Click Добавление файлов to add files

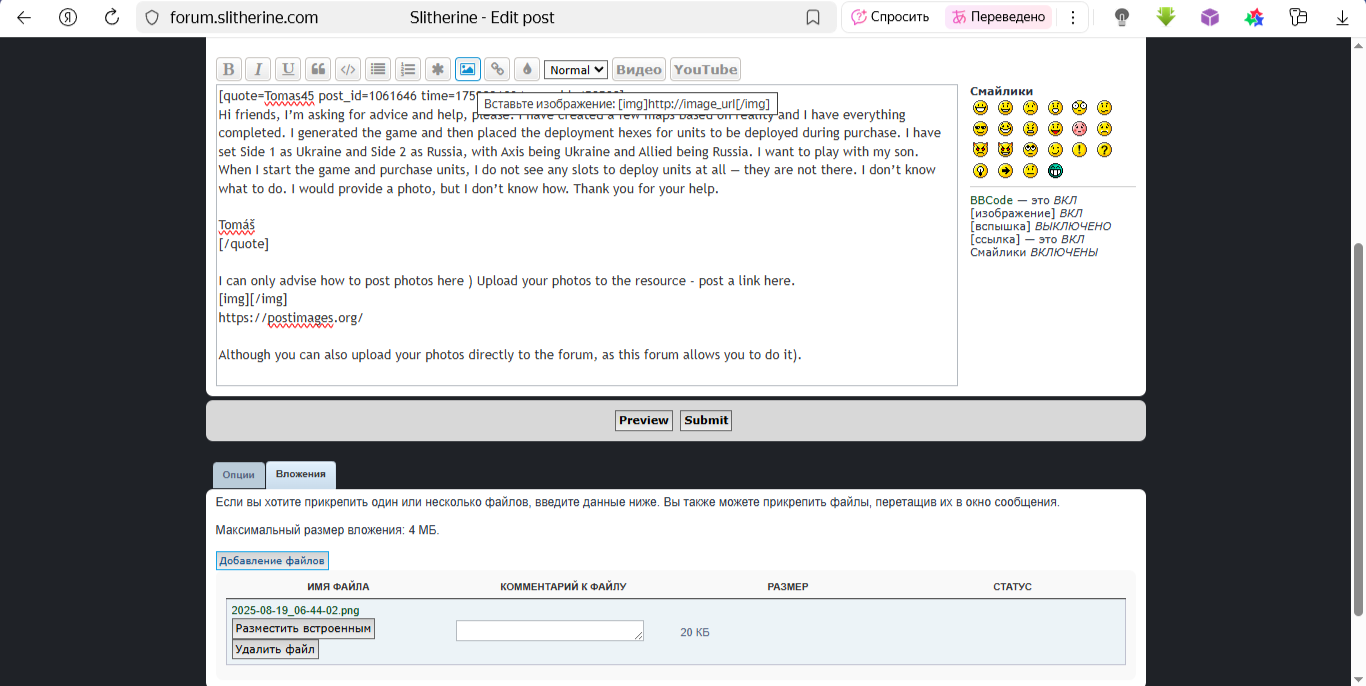(272, 561)
